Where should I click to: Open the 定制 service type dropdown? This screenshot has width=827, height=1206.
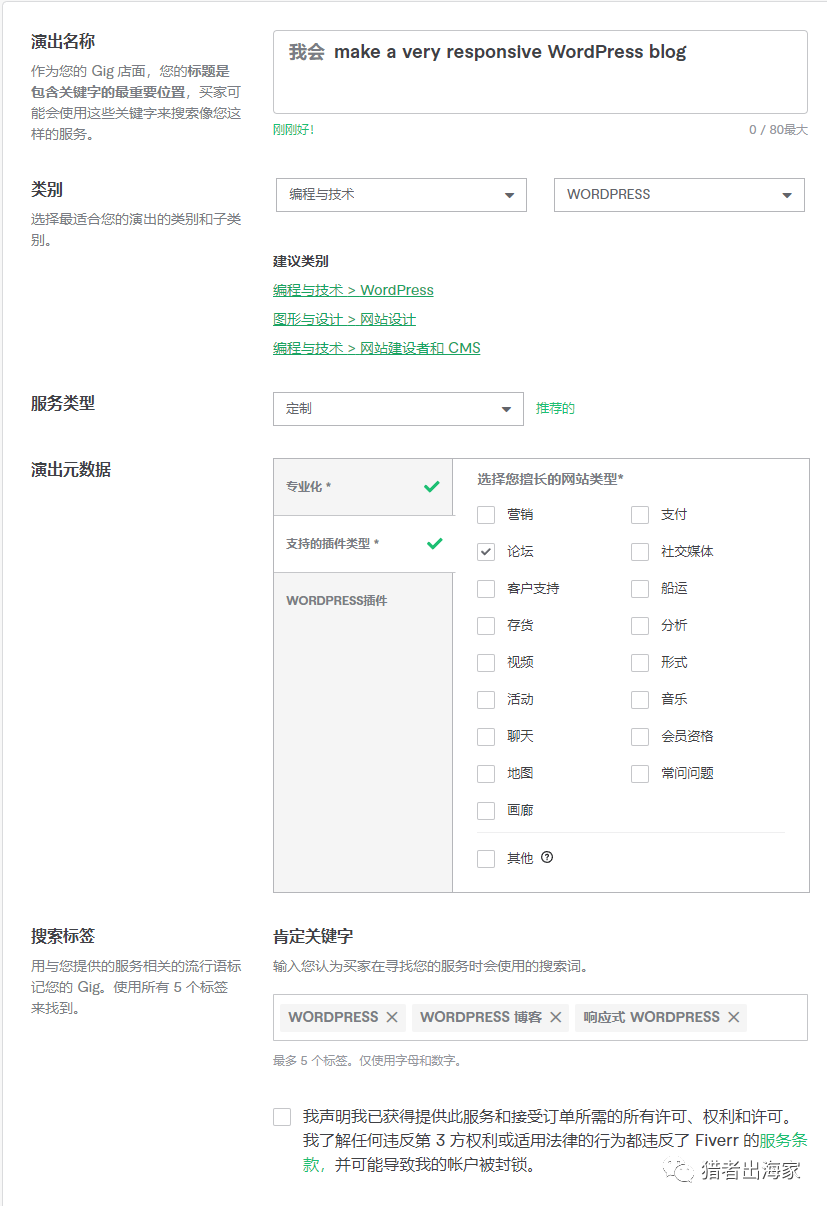398,409
